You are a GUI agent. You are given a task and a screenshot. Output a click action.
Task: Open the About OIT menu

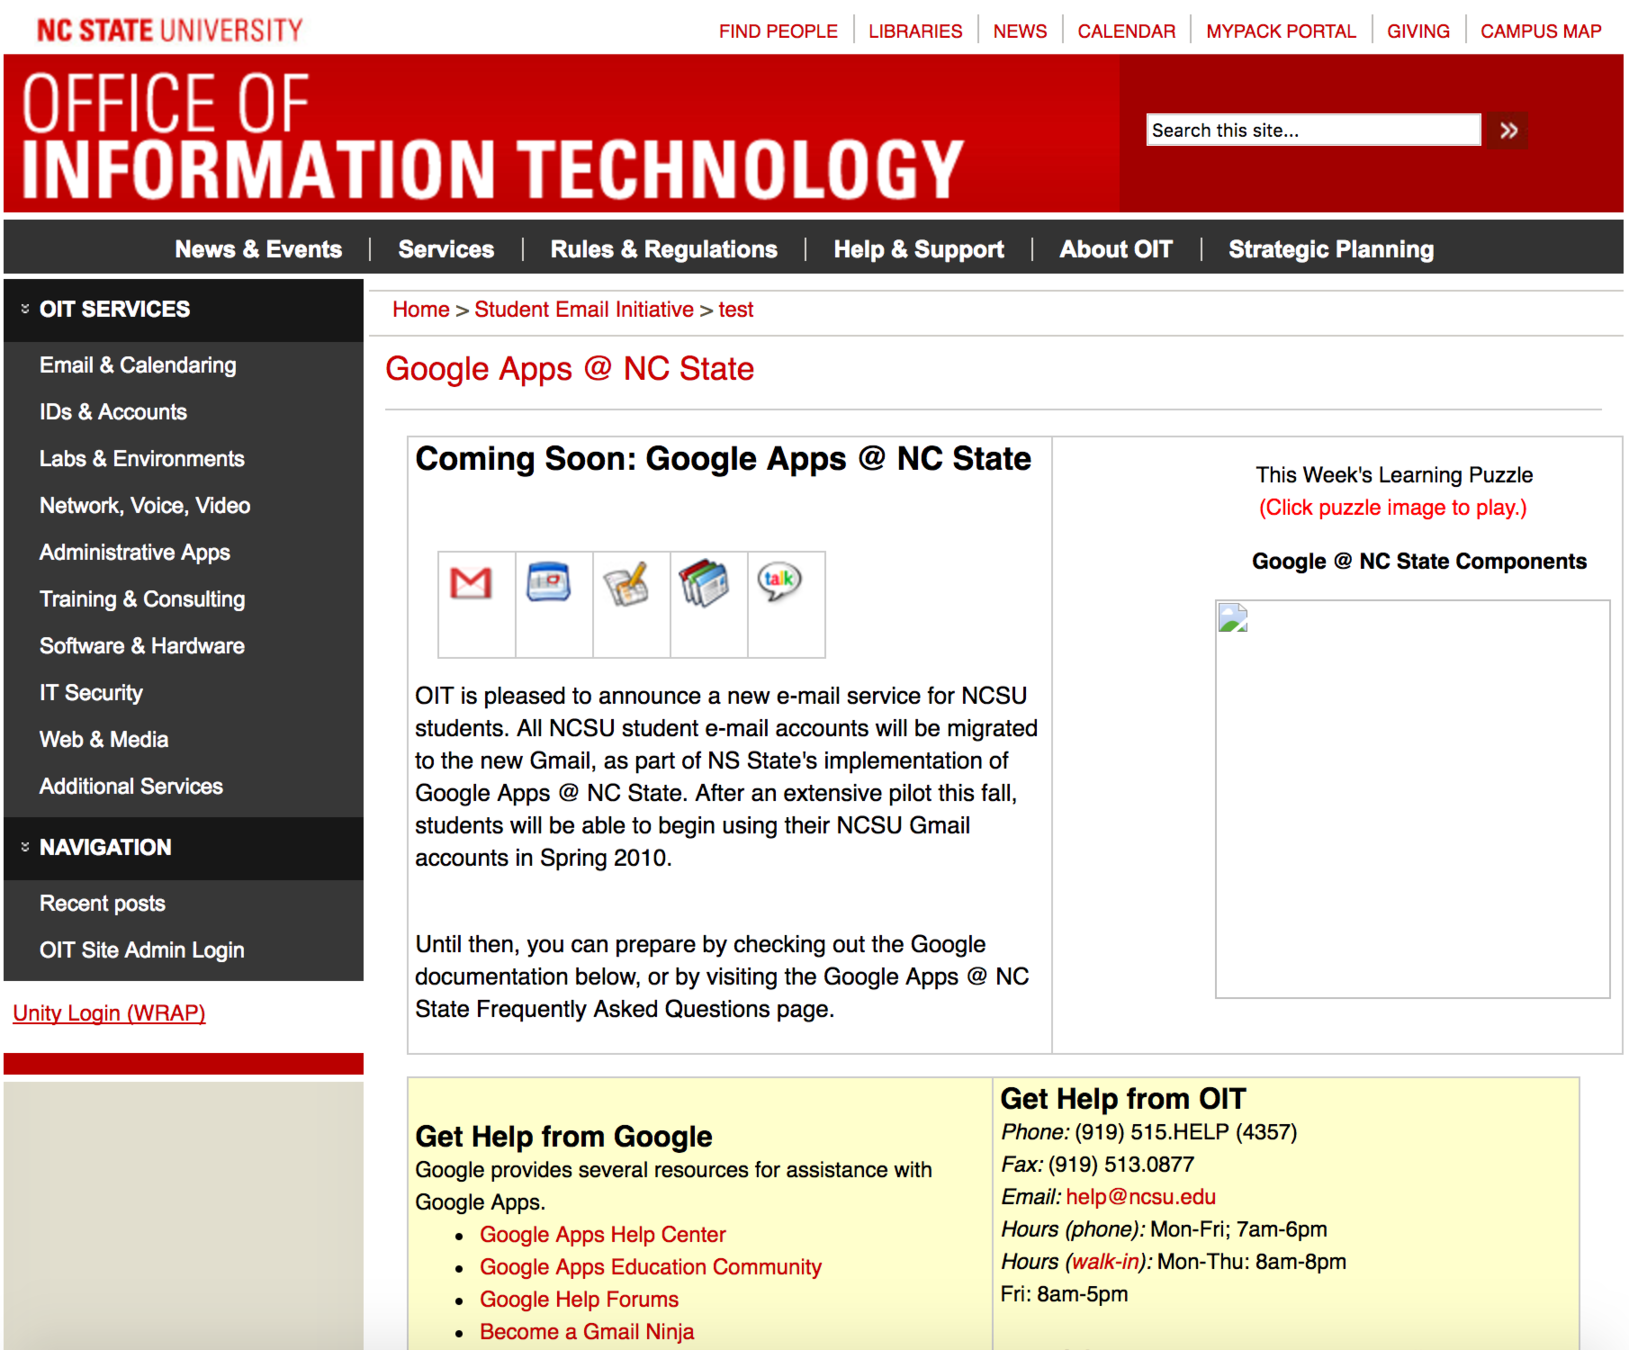tap(1116, 249)
